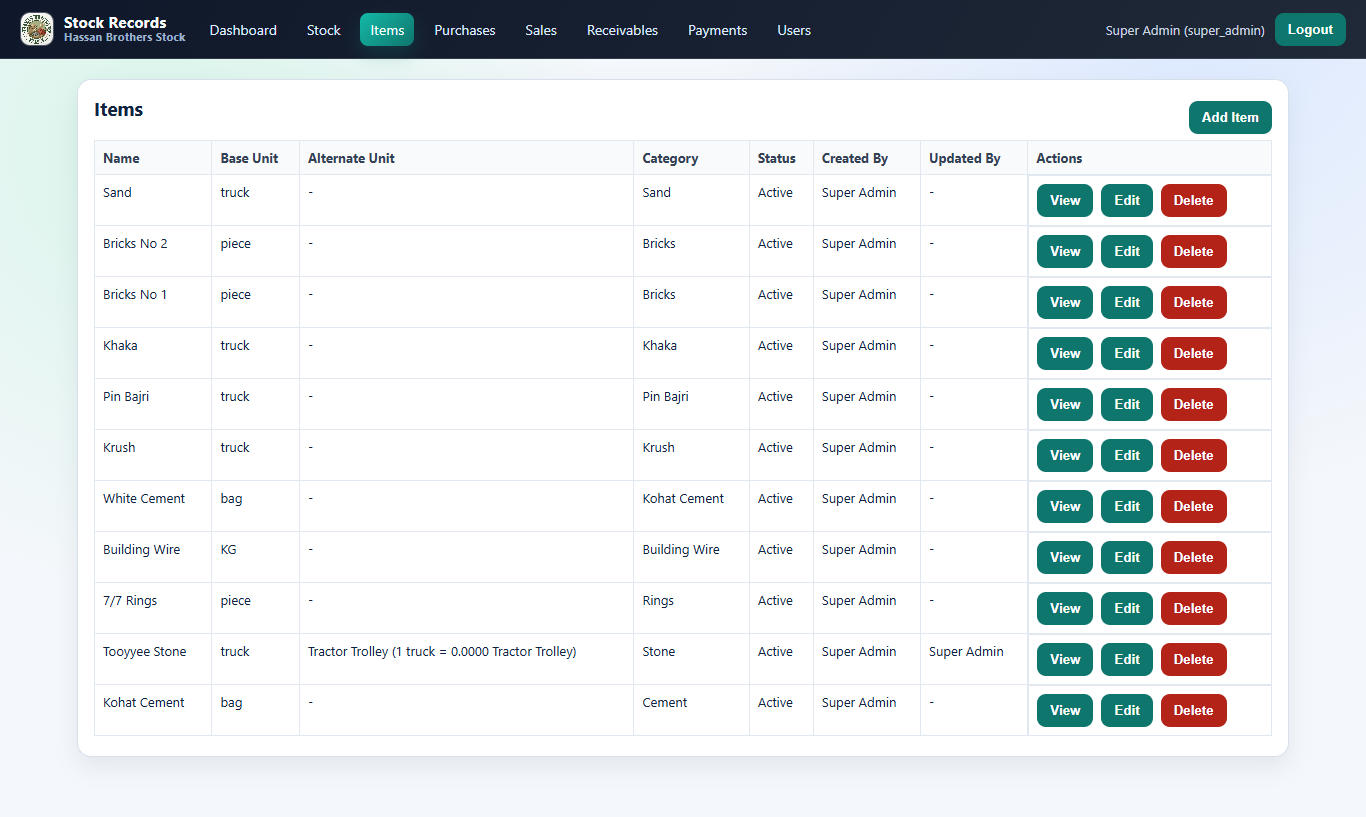
Task: Edit the Bricks No 1 item
Action: (x=1127, y=302)
